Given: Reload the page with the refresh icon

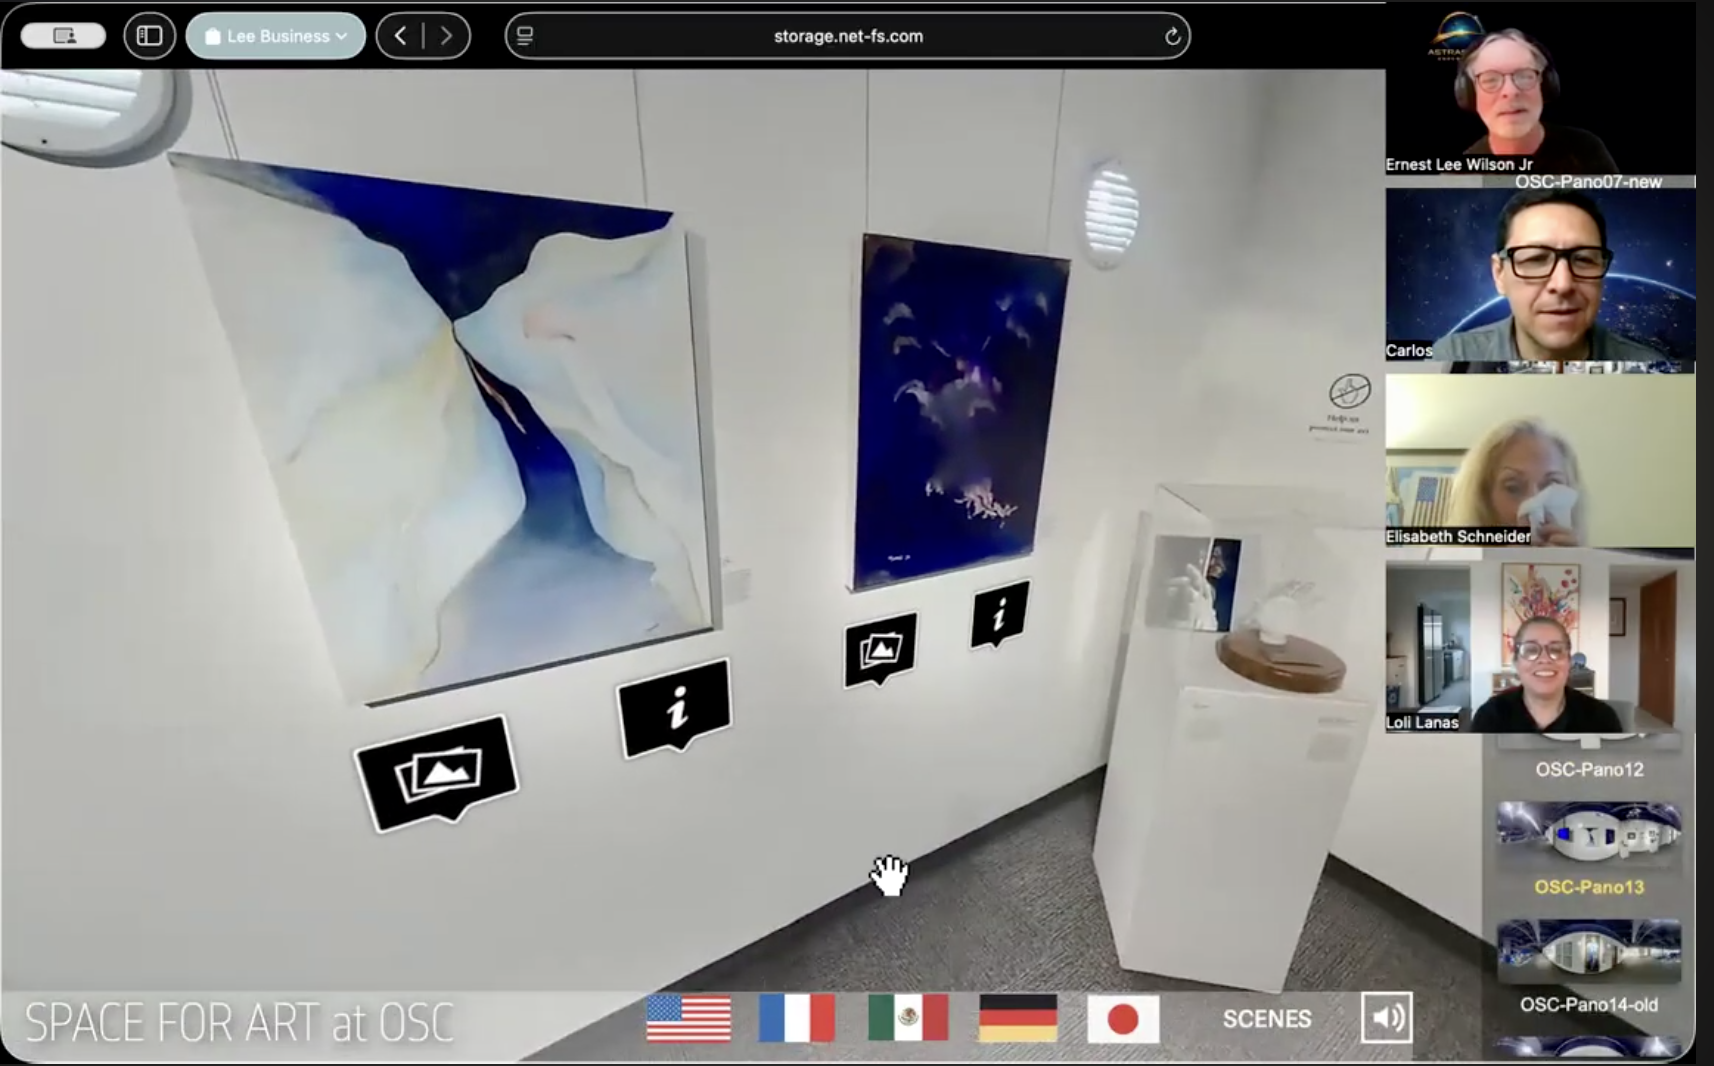Looking at the screenshot, I should coord(1172,37).
